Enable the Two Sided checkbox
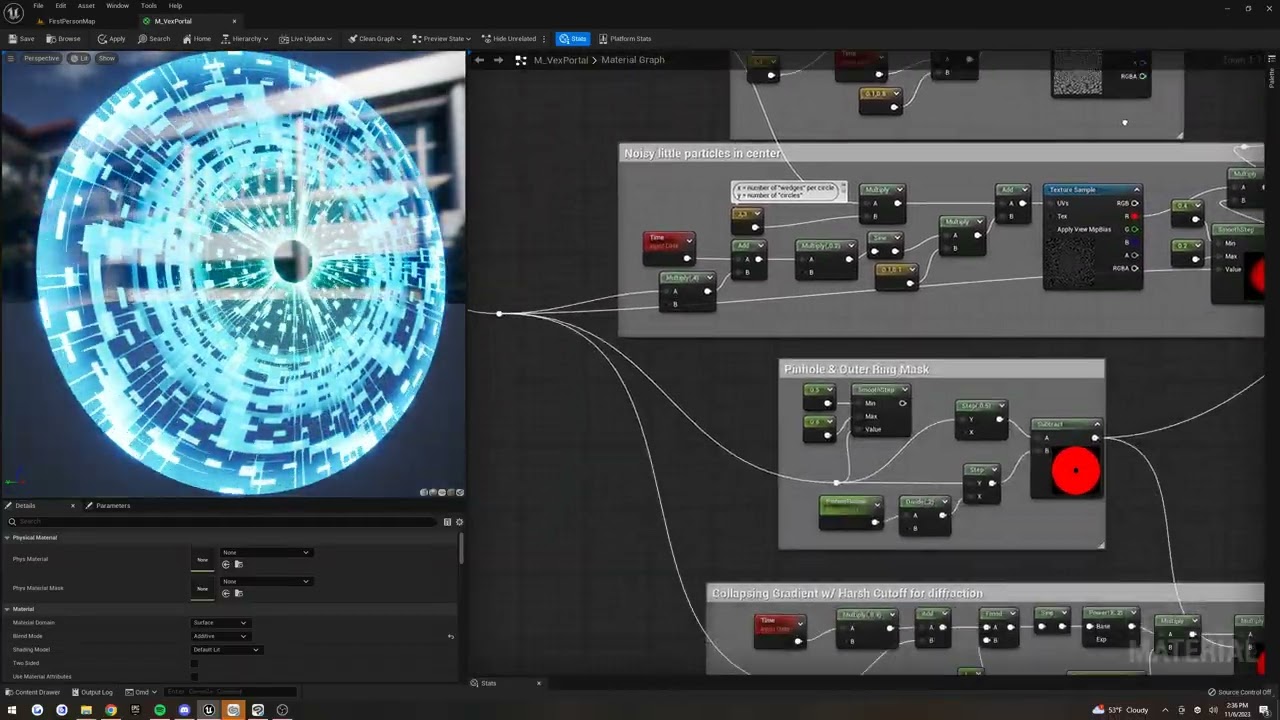The width and height of the screenshot is (1280, 720). (x=194, y=663)
